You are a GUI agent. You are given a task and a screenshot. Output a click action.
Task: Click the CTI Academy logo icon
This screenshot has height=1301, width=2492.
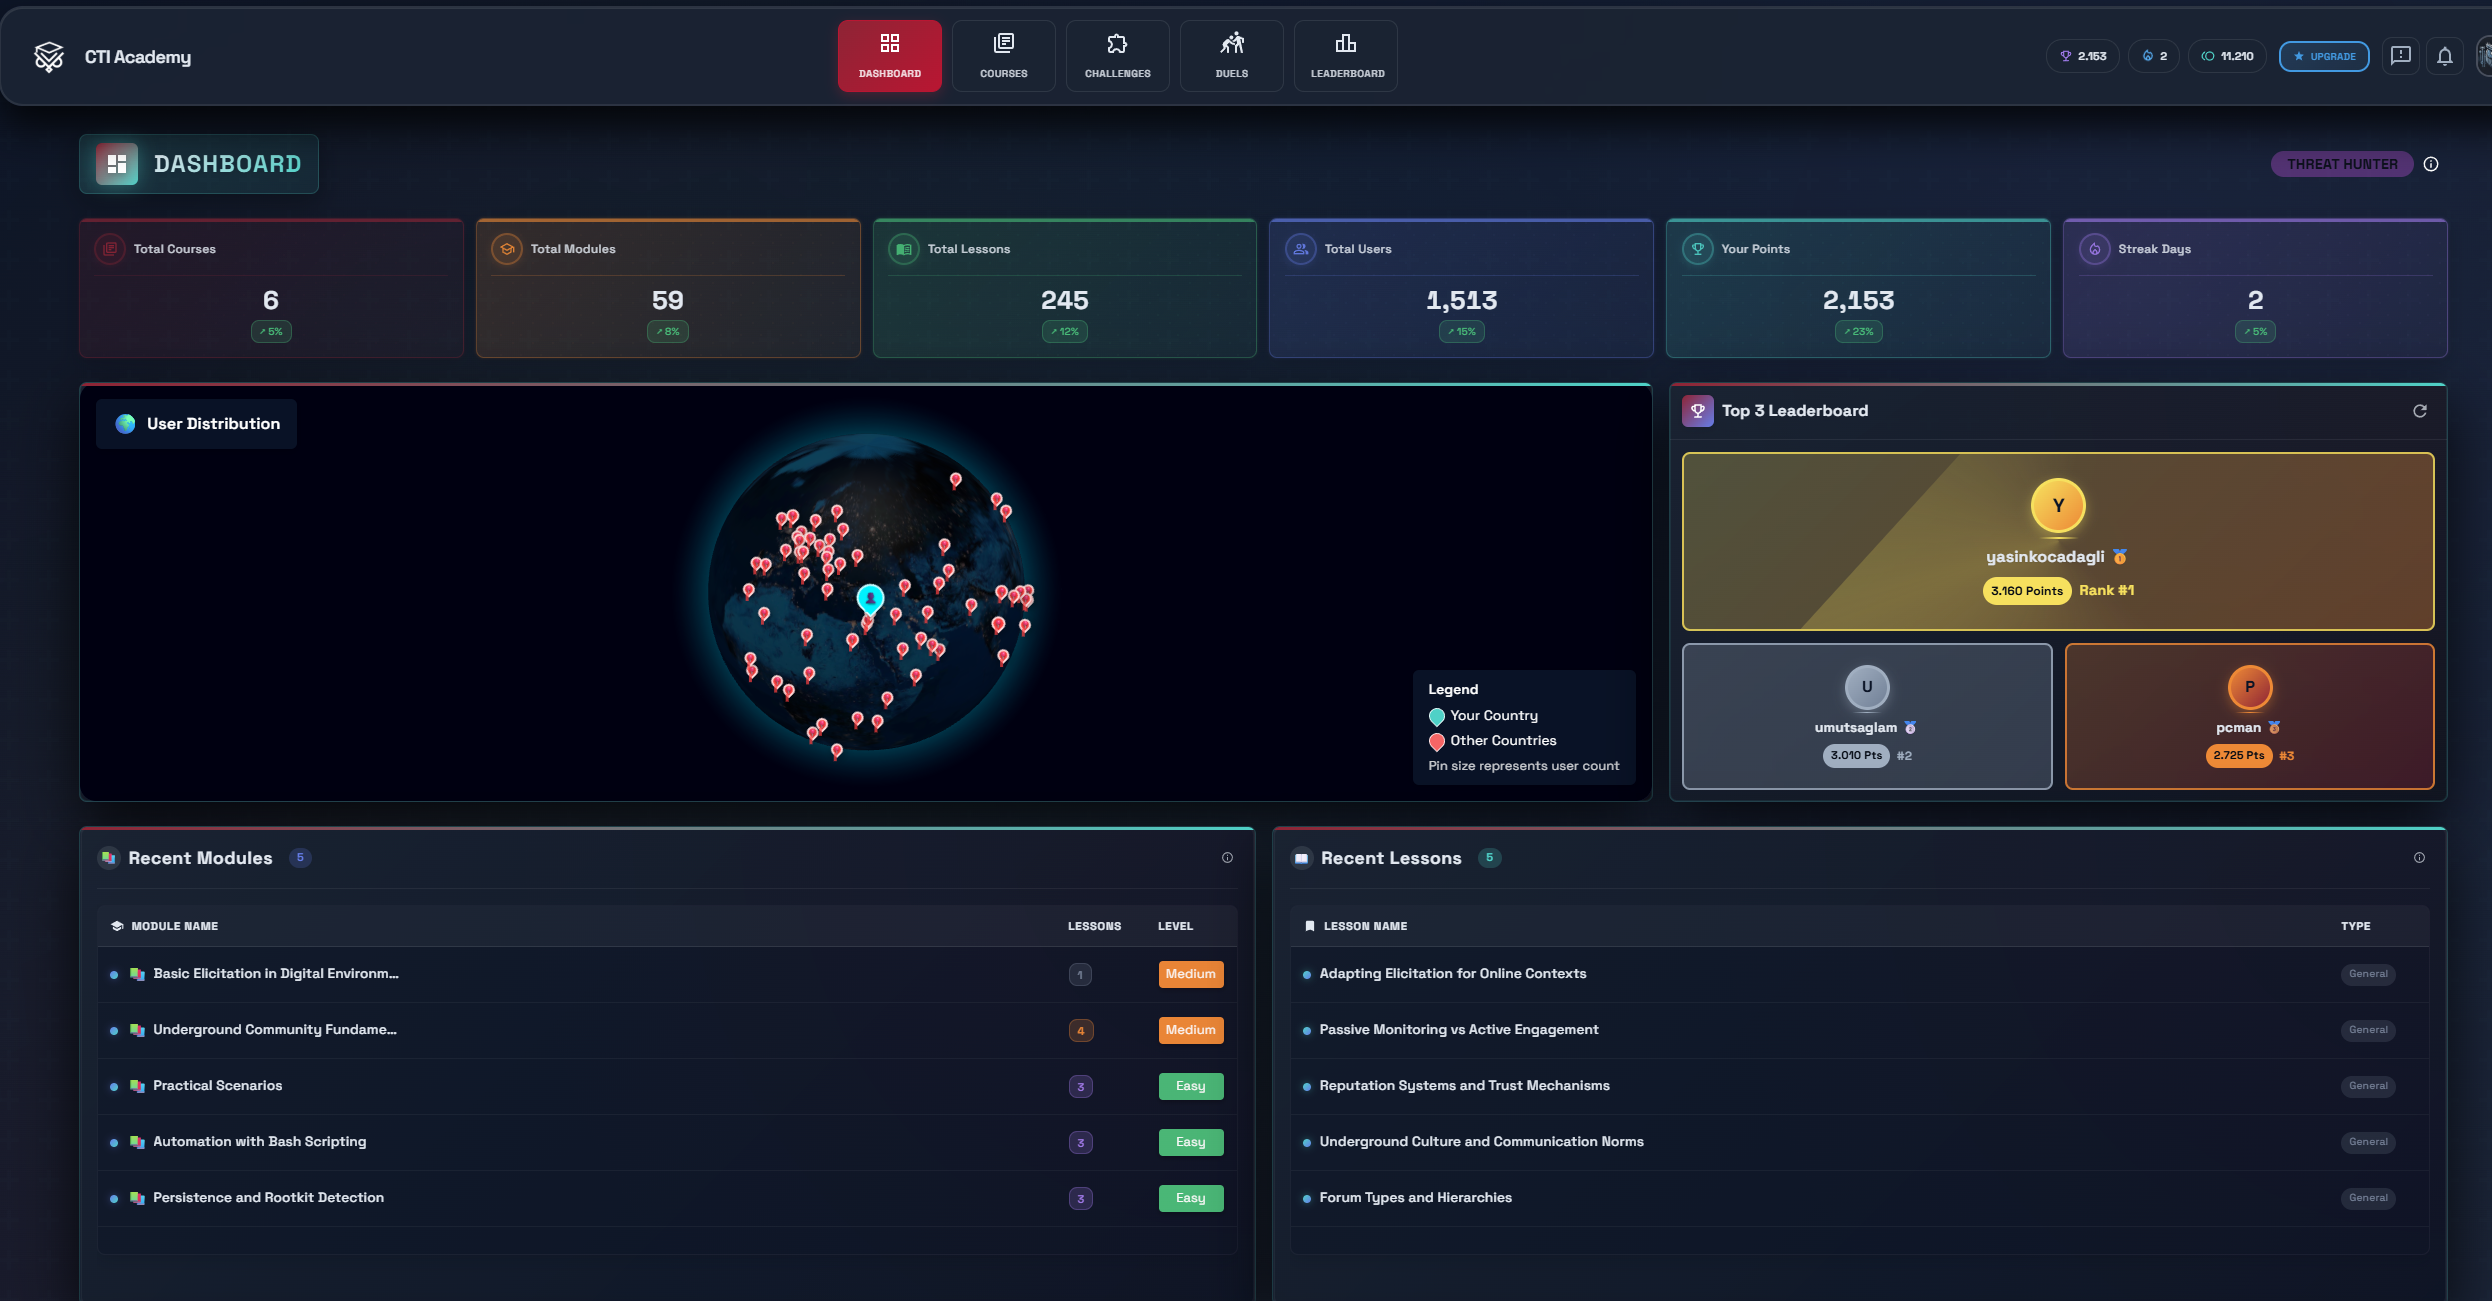[48, 57]
